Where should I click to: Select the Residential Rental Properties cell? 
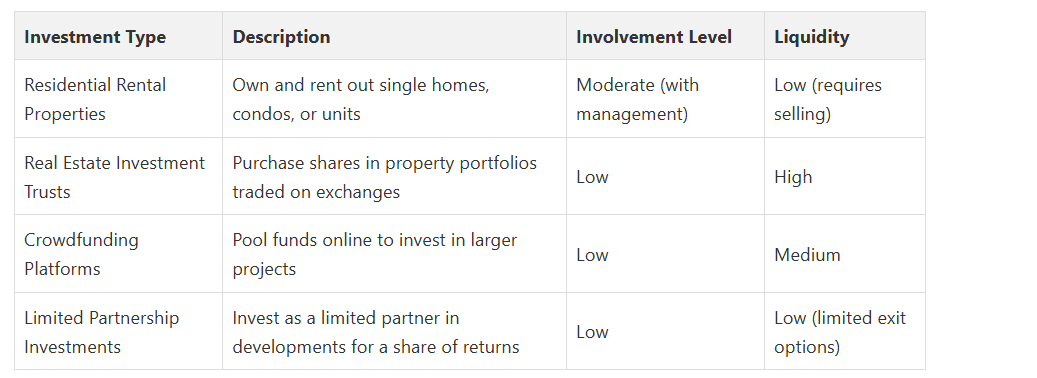118,99
